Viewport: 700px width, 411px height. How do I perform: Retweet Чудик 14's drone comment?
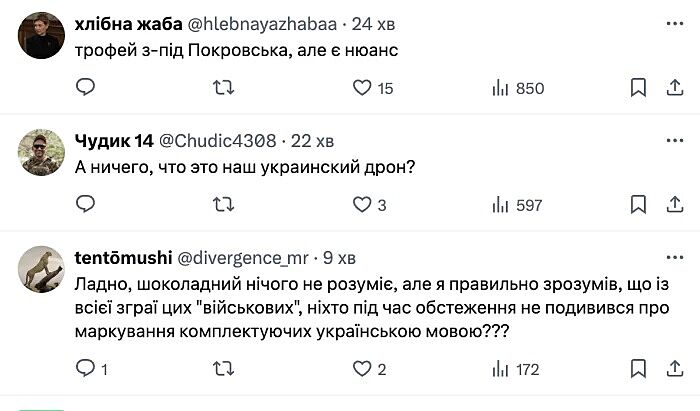pos(225,205)
